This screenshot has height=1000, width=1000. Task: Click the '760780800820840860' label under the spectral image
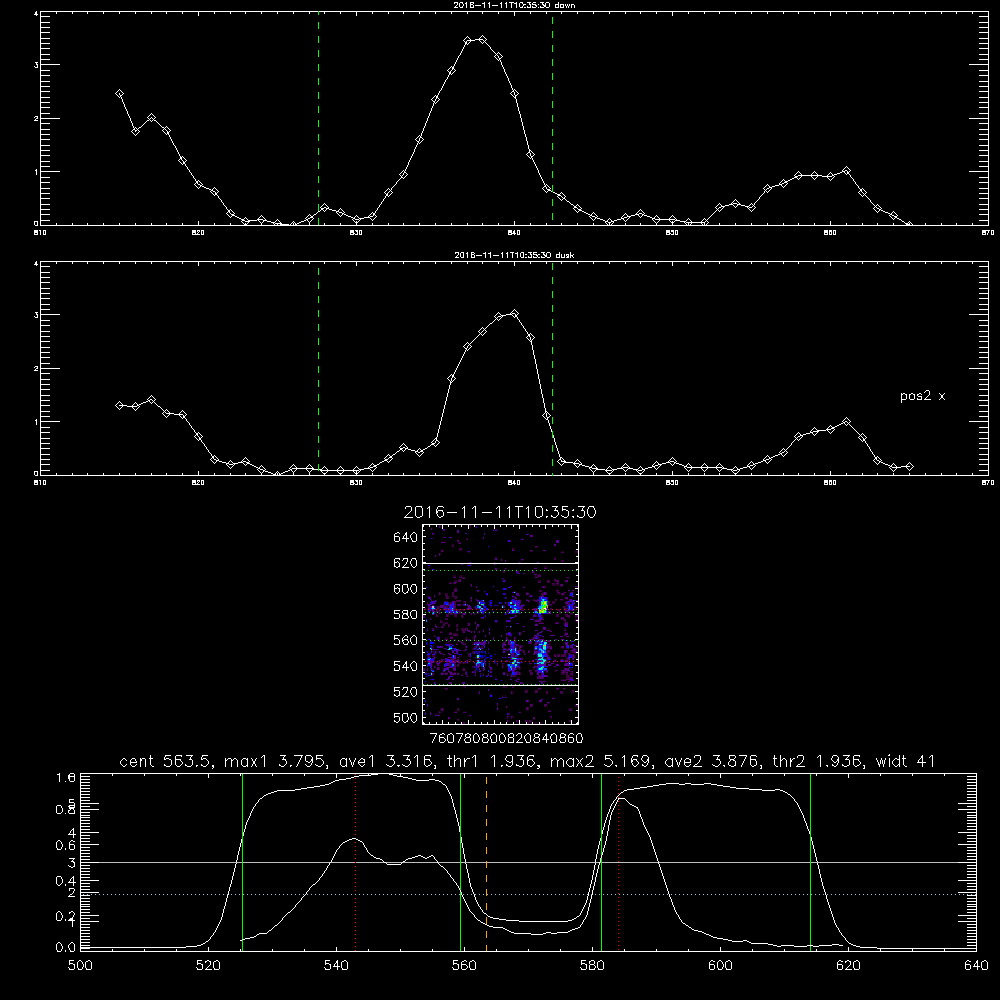click(x=507, y=739)
